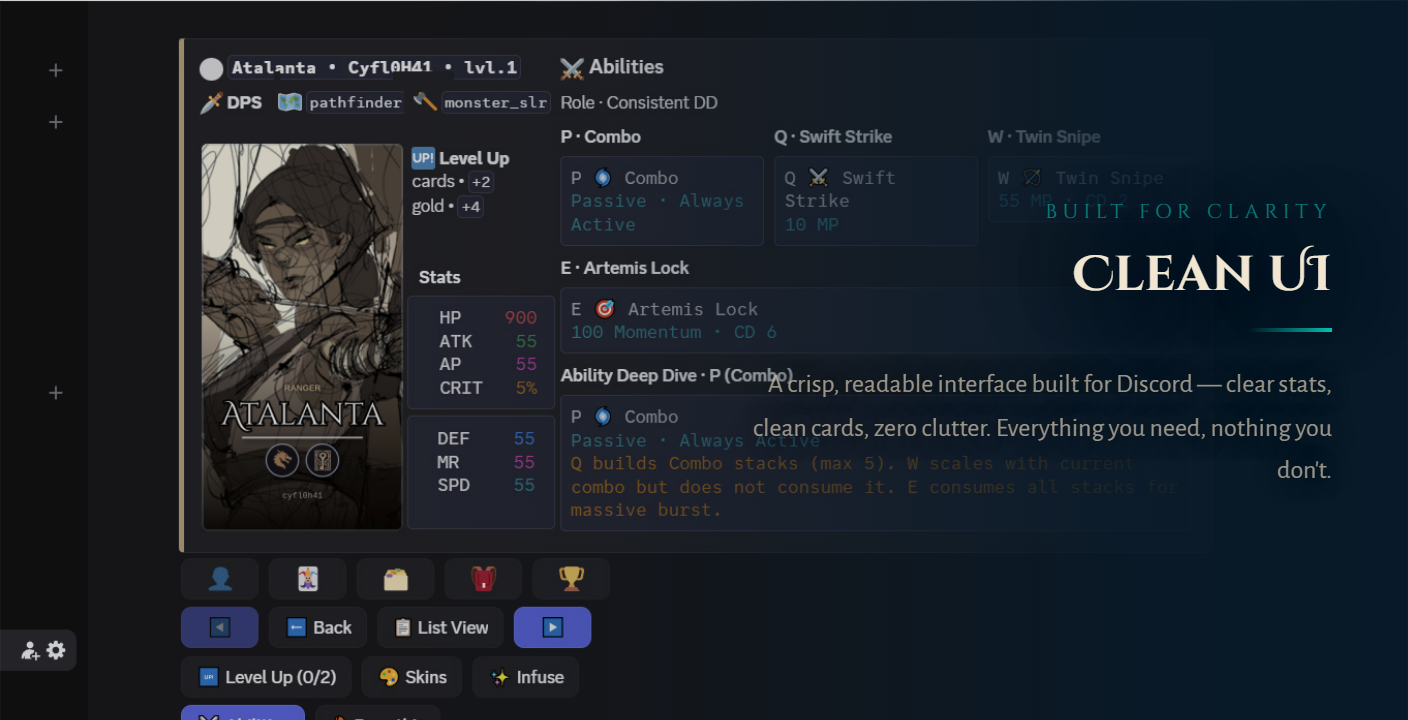1408x720 pixels.
Task: Open the Skins button
Action: [x=412, y=677]
